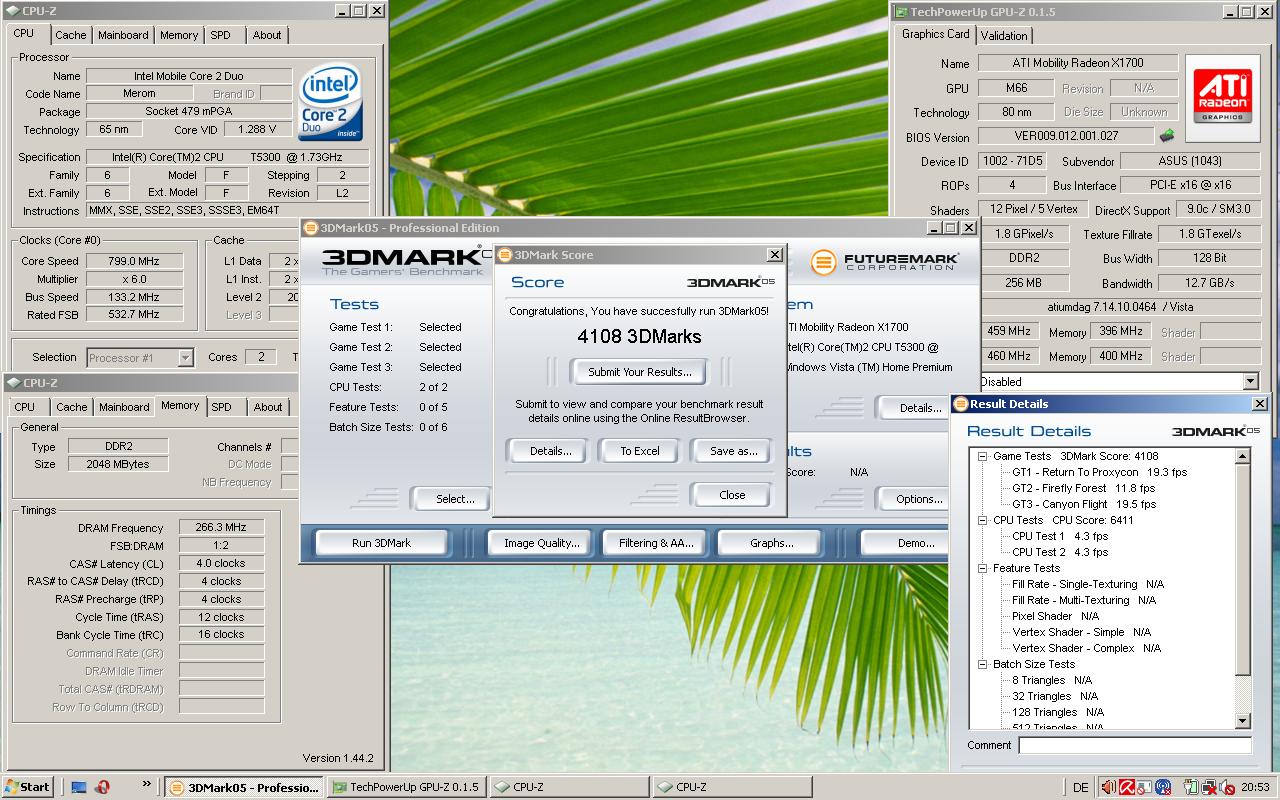
Task: Open the Graphs button
Action: point(771,543)
